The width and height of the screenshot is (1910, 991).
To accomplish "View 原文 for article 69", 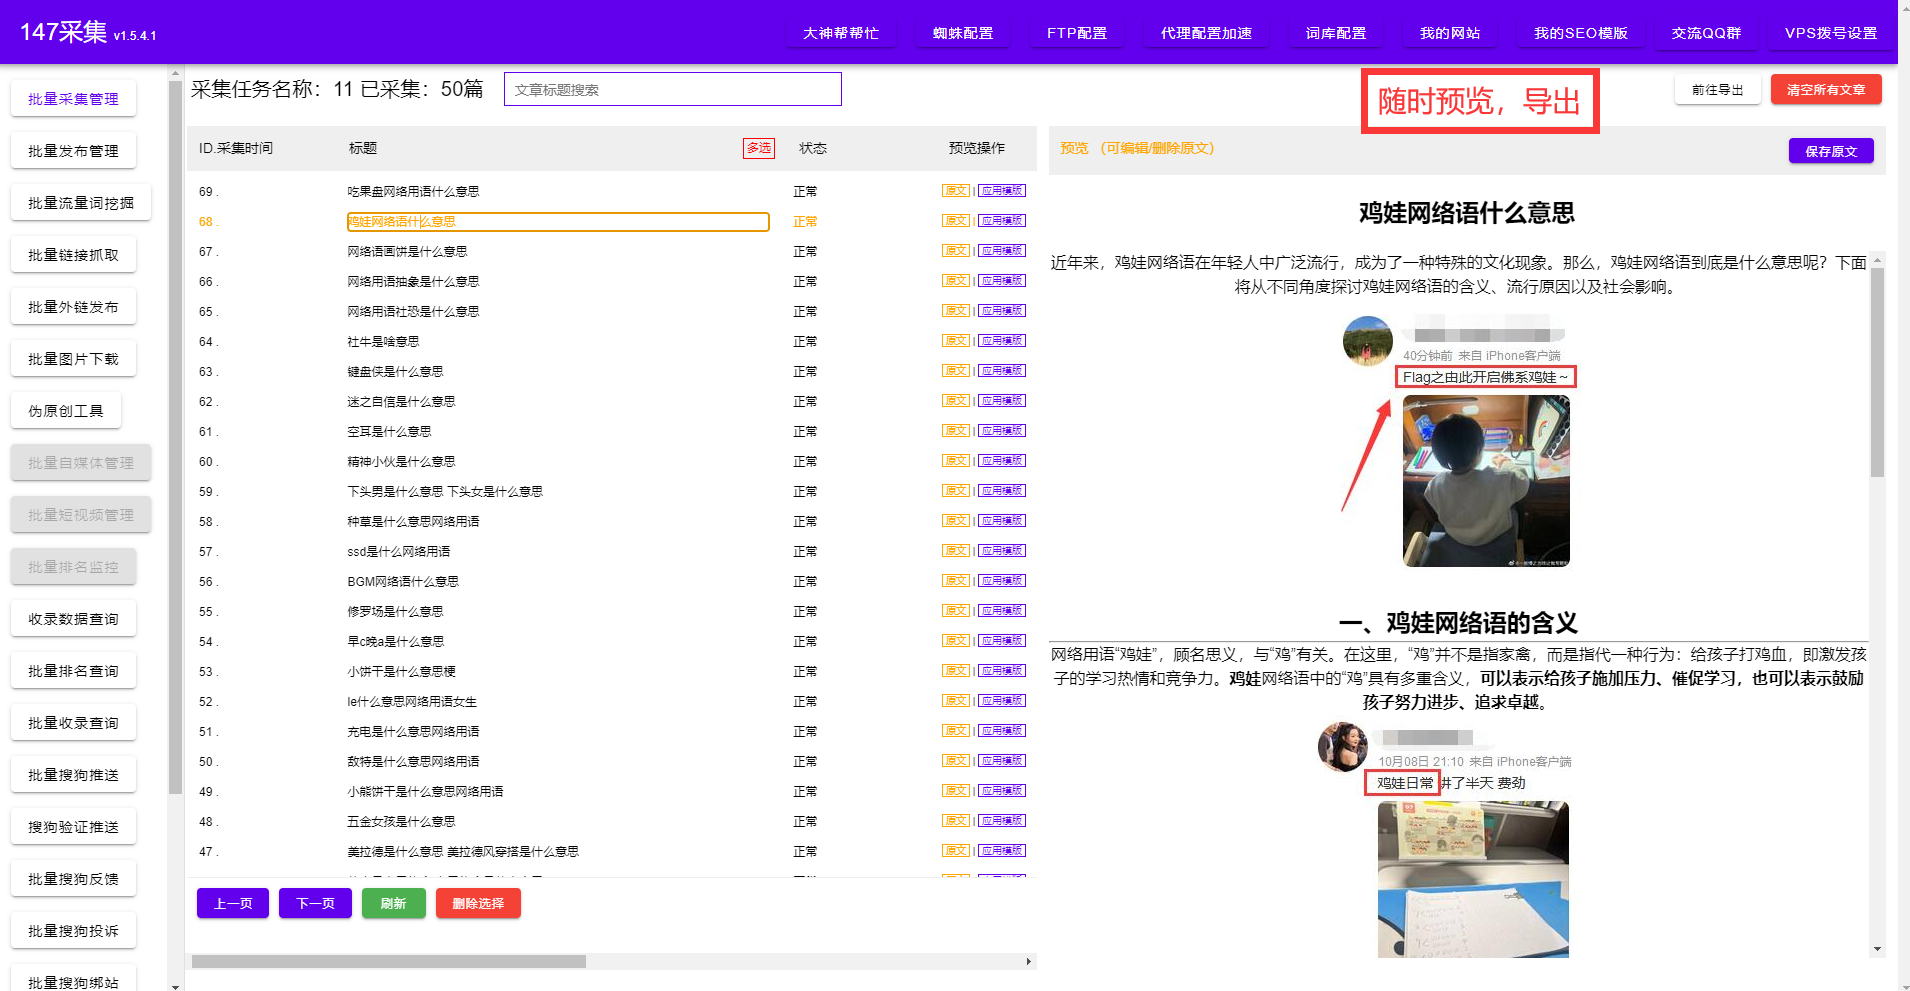I will 956,191.
